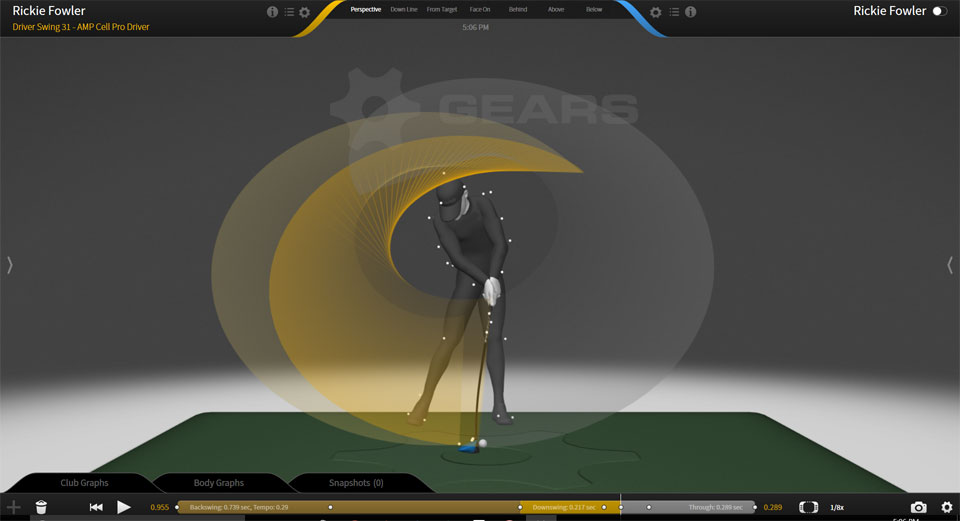Open left swing list icon
Screen dimensions: 960x521
(x=289, y=12)
